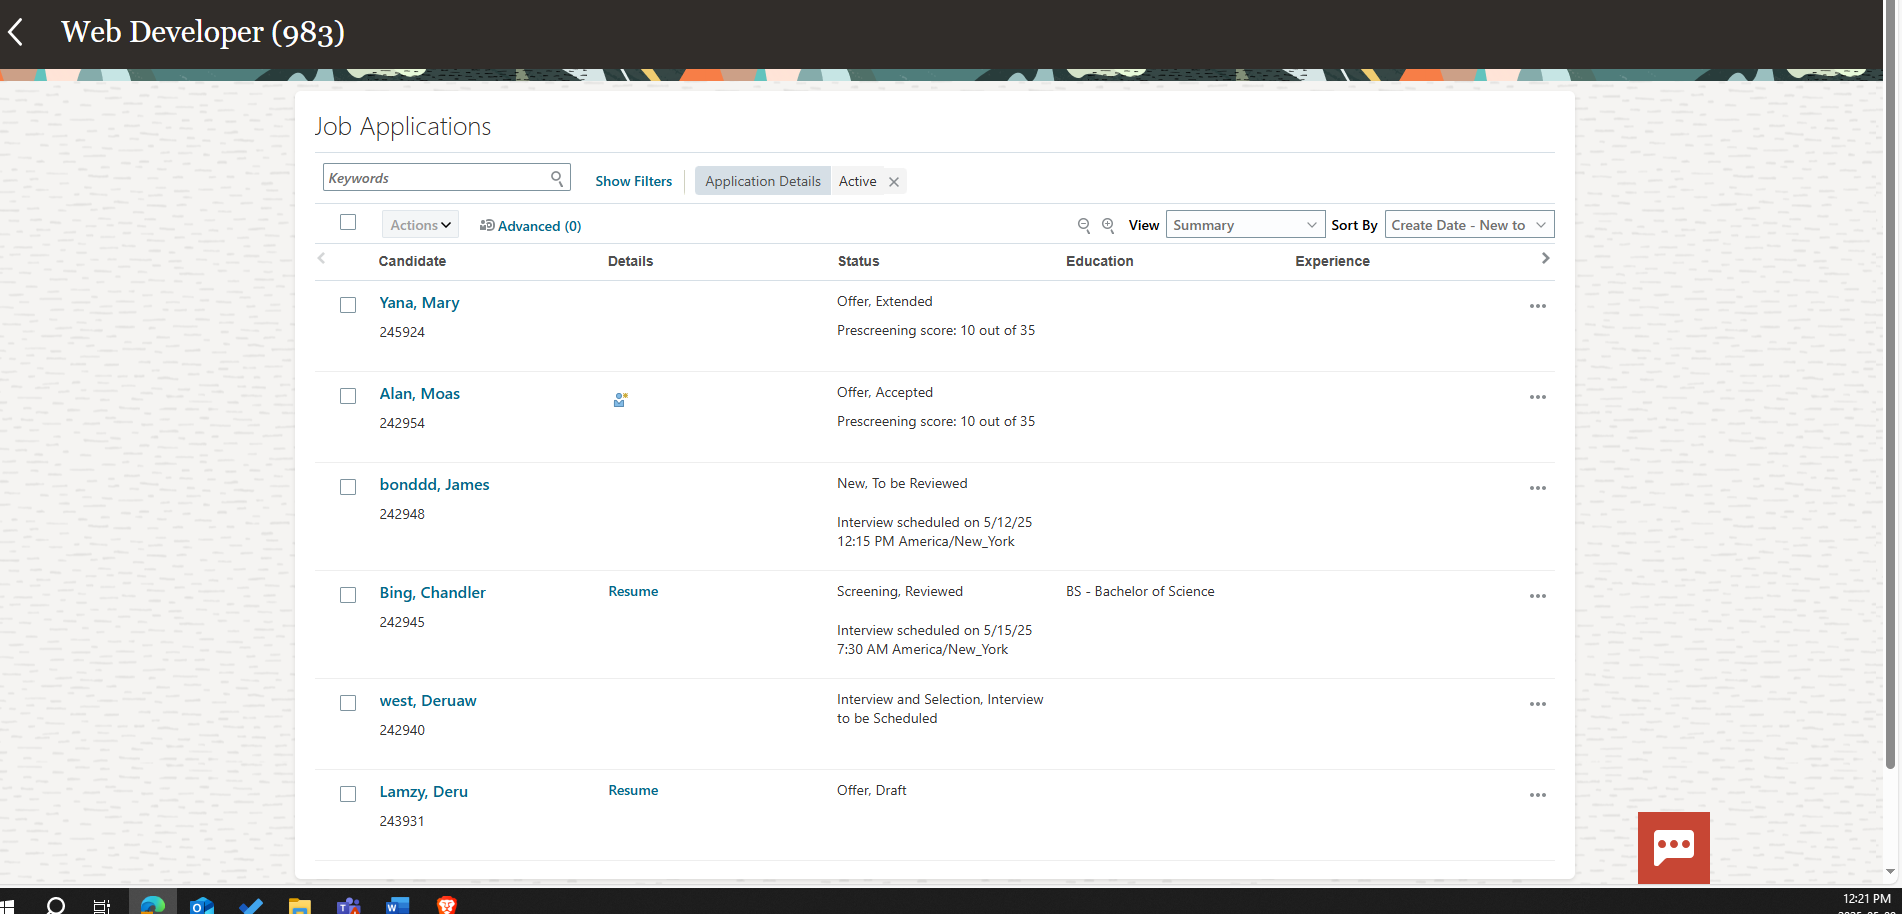
Task: Remove the Active filter chip
Action: [893, 181]
